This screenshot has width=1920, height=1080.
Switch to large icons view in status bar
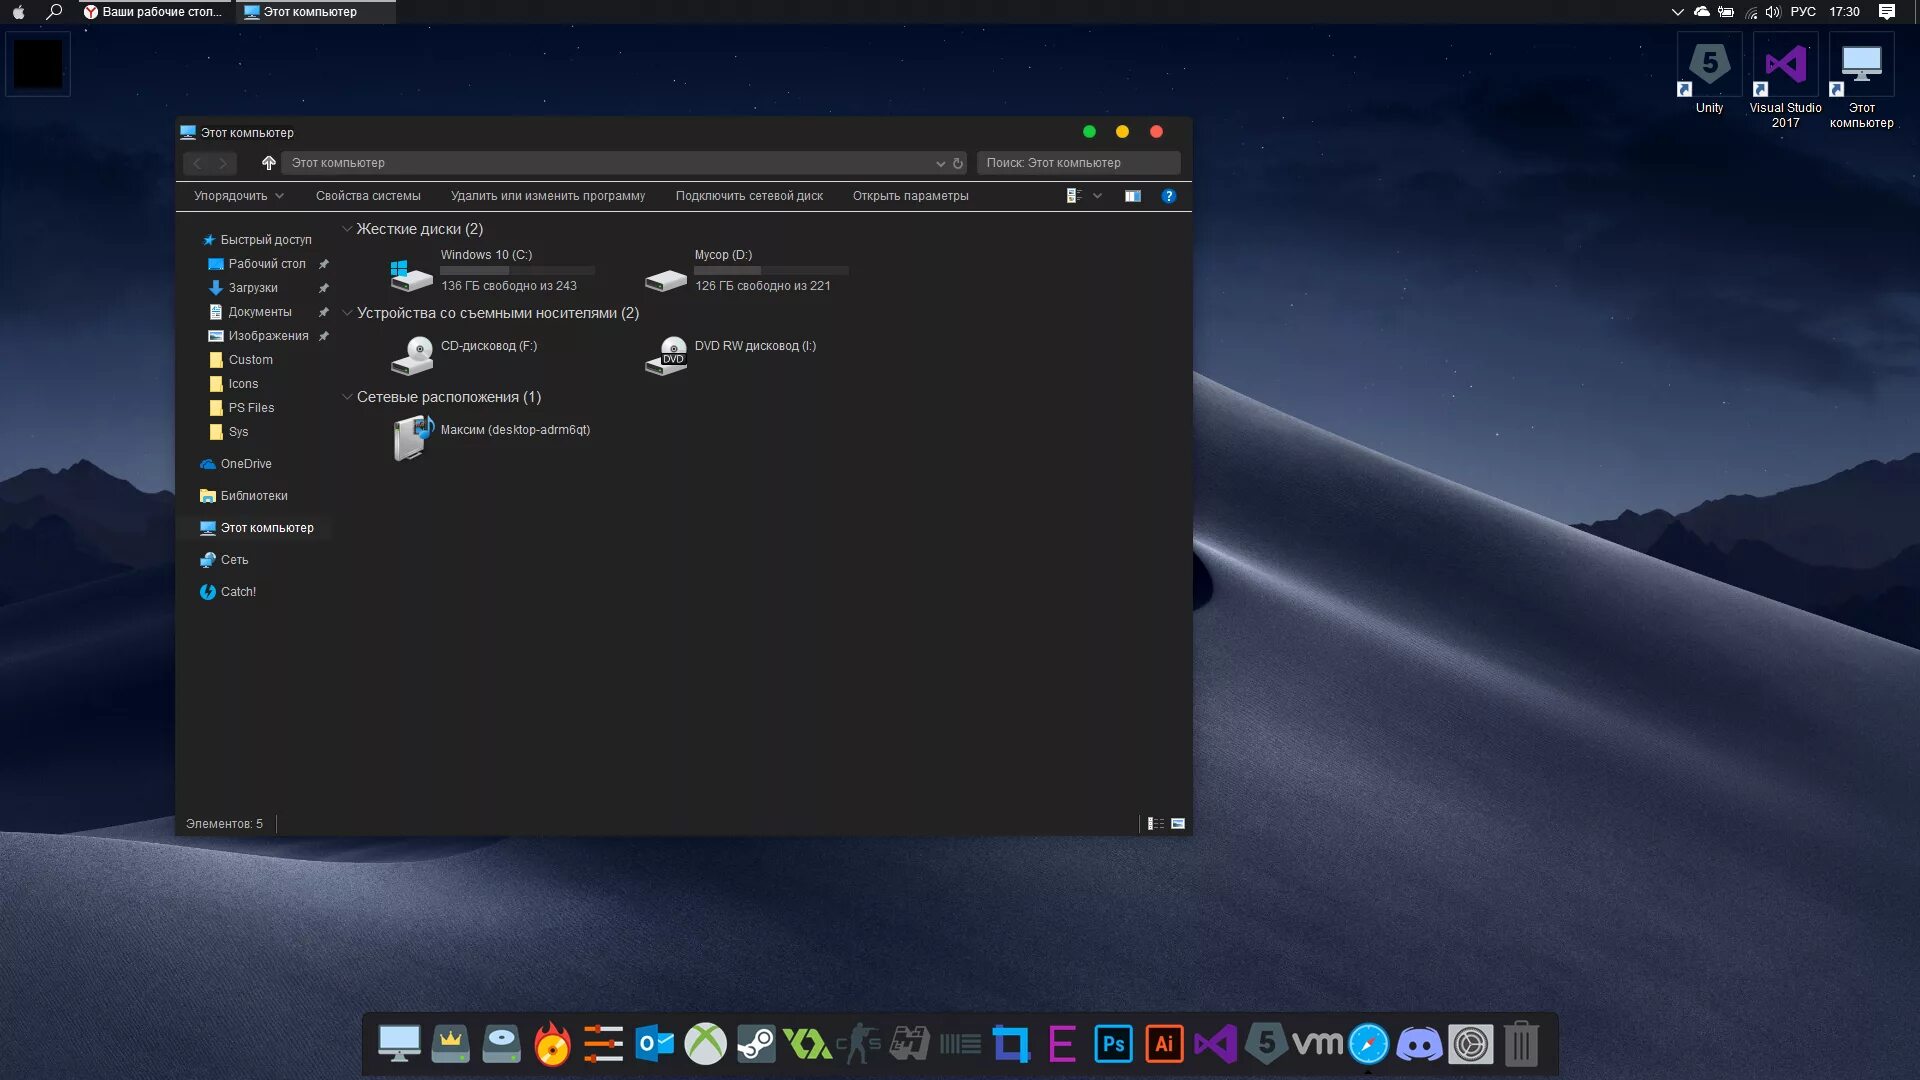(x=1178, y=824)
